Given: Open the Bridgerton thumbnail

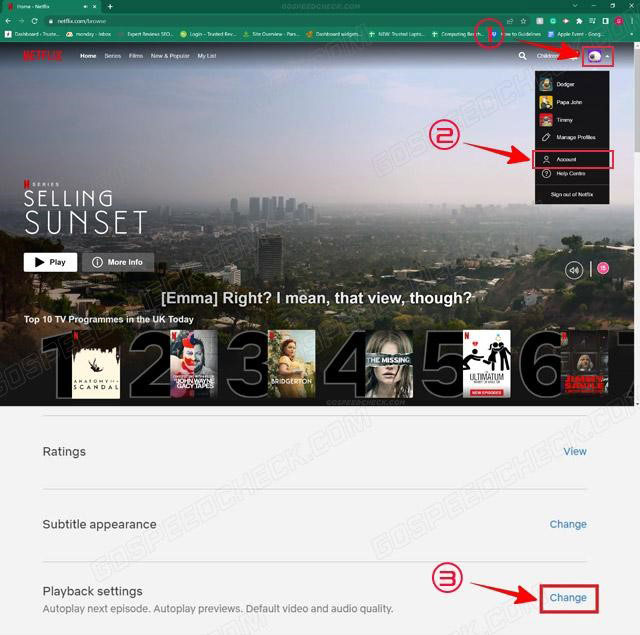Looking at the screenshot, I should click(x=292, y=364).
